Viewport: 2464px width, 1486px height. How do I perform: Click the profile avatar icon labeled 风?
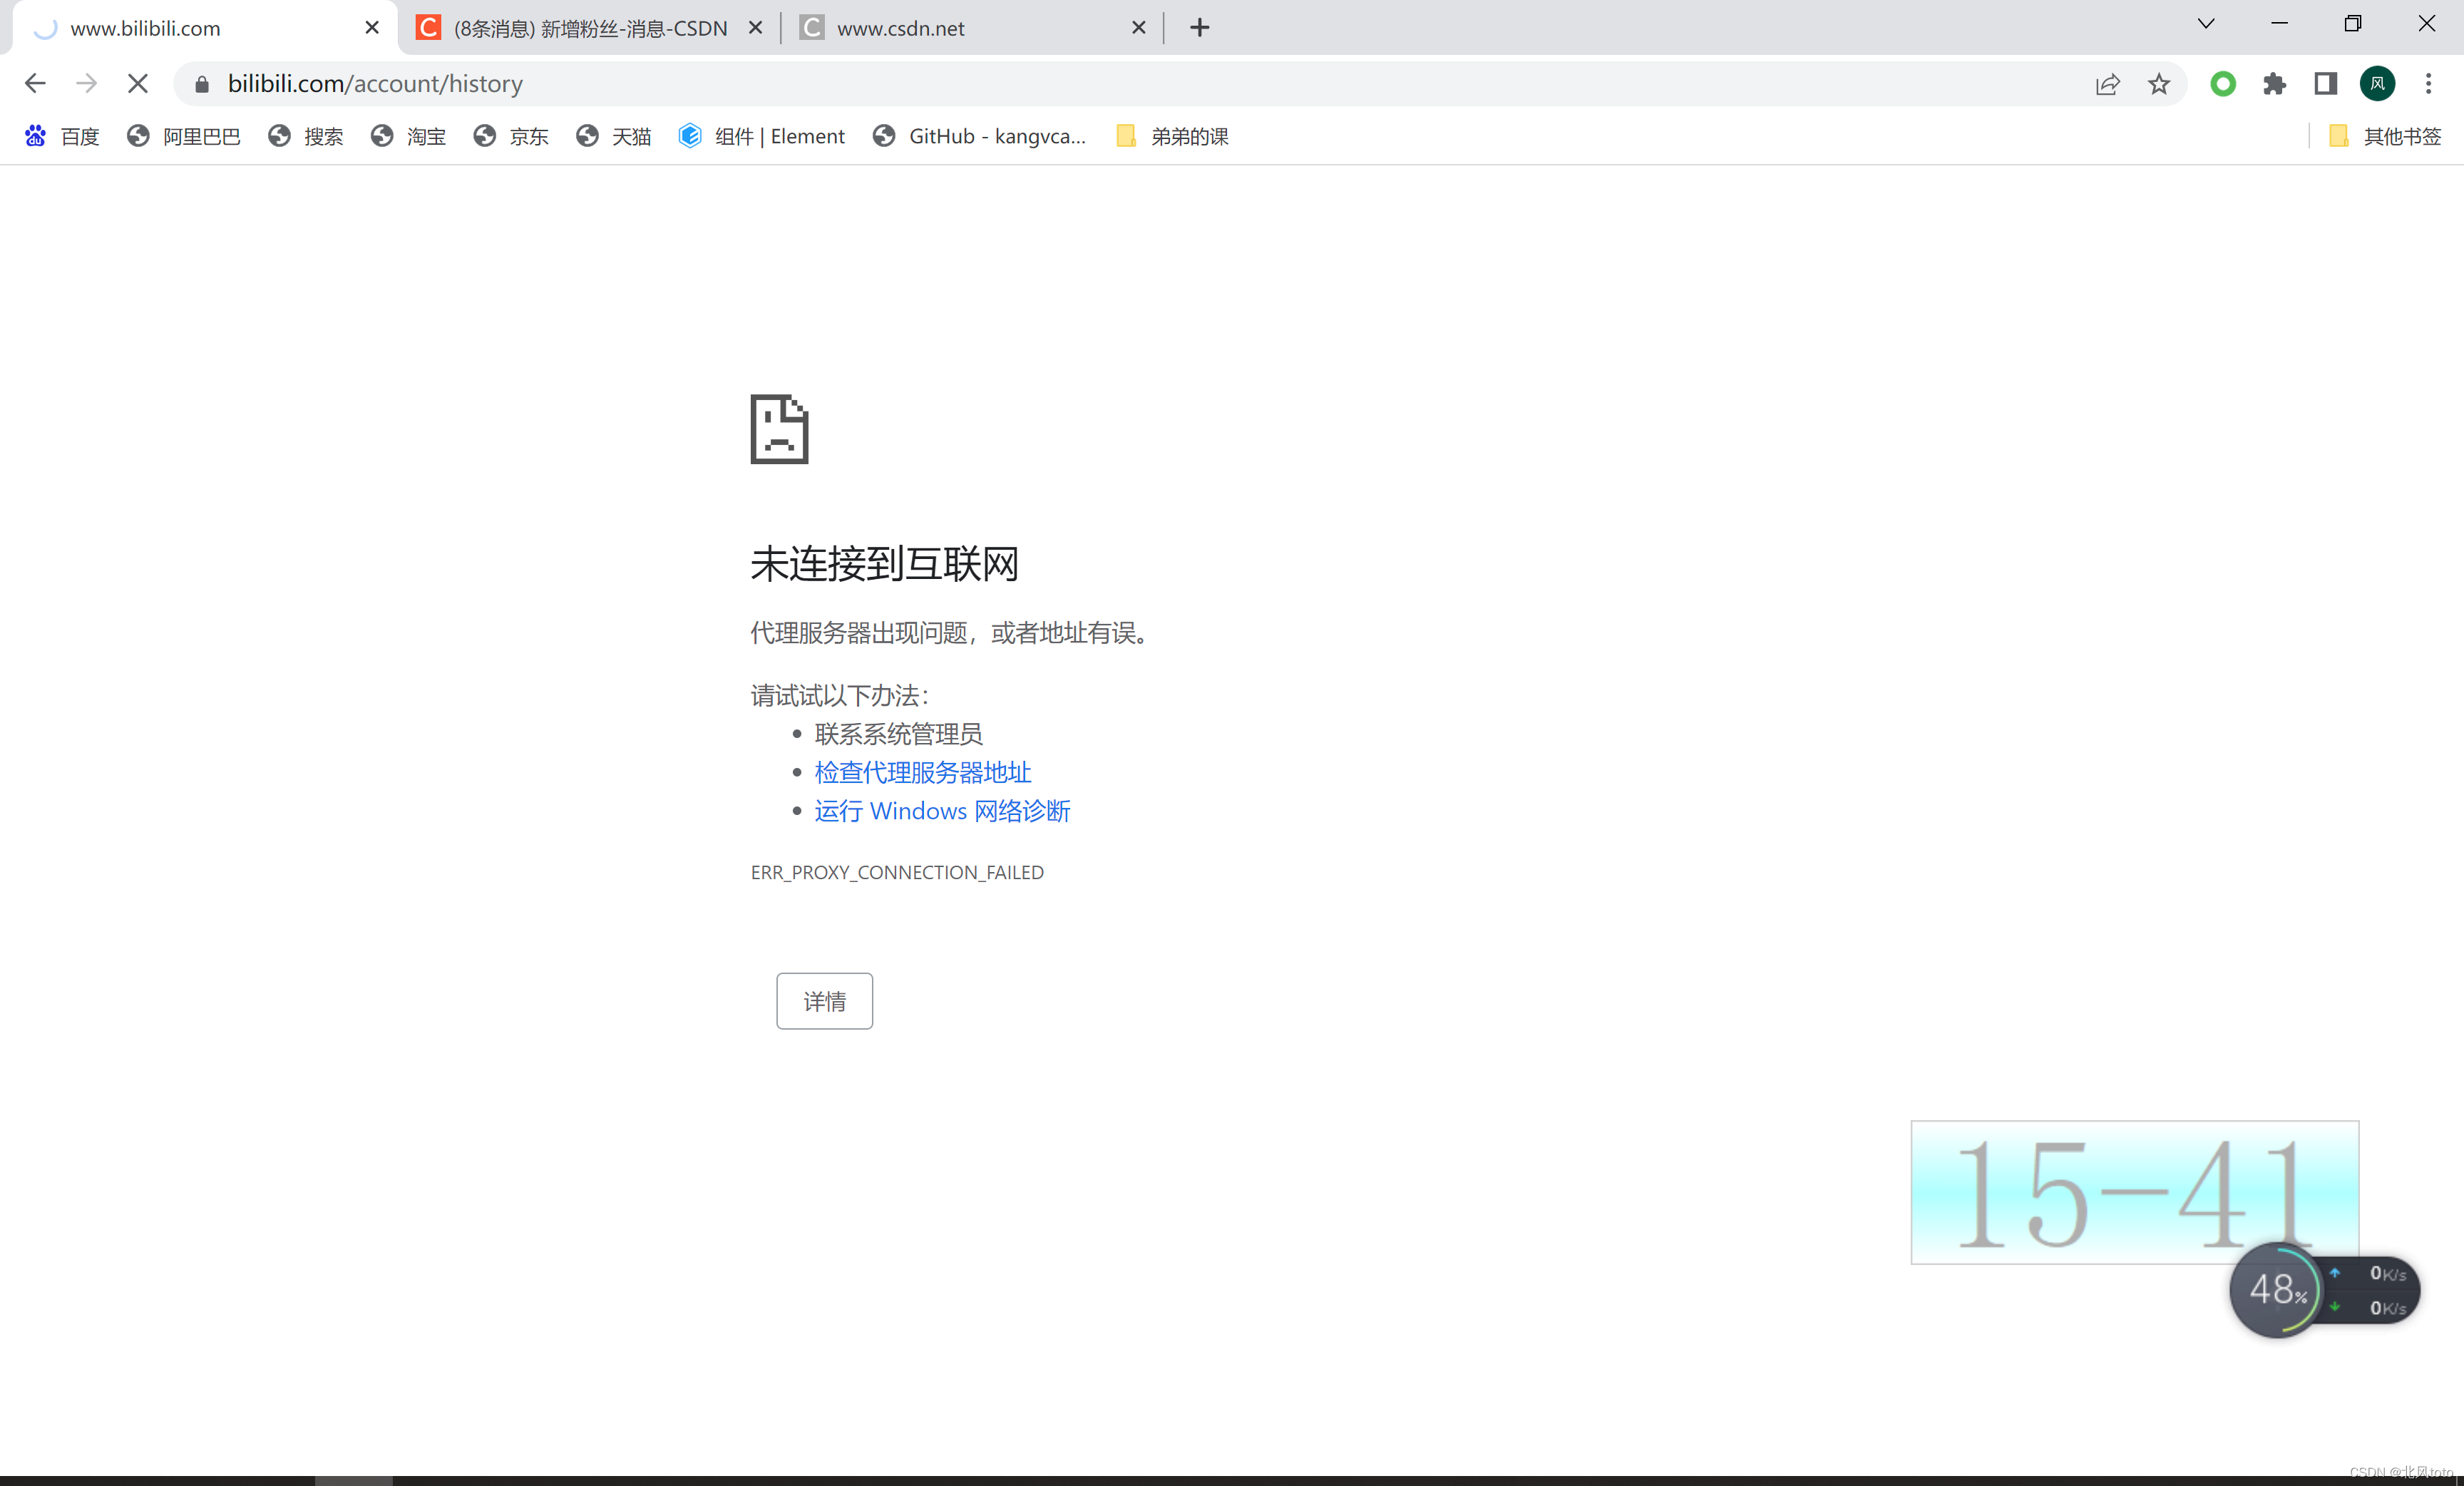pos(2378,84)
